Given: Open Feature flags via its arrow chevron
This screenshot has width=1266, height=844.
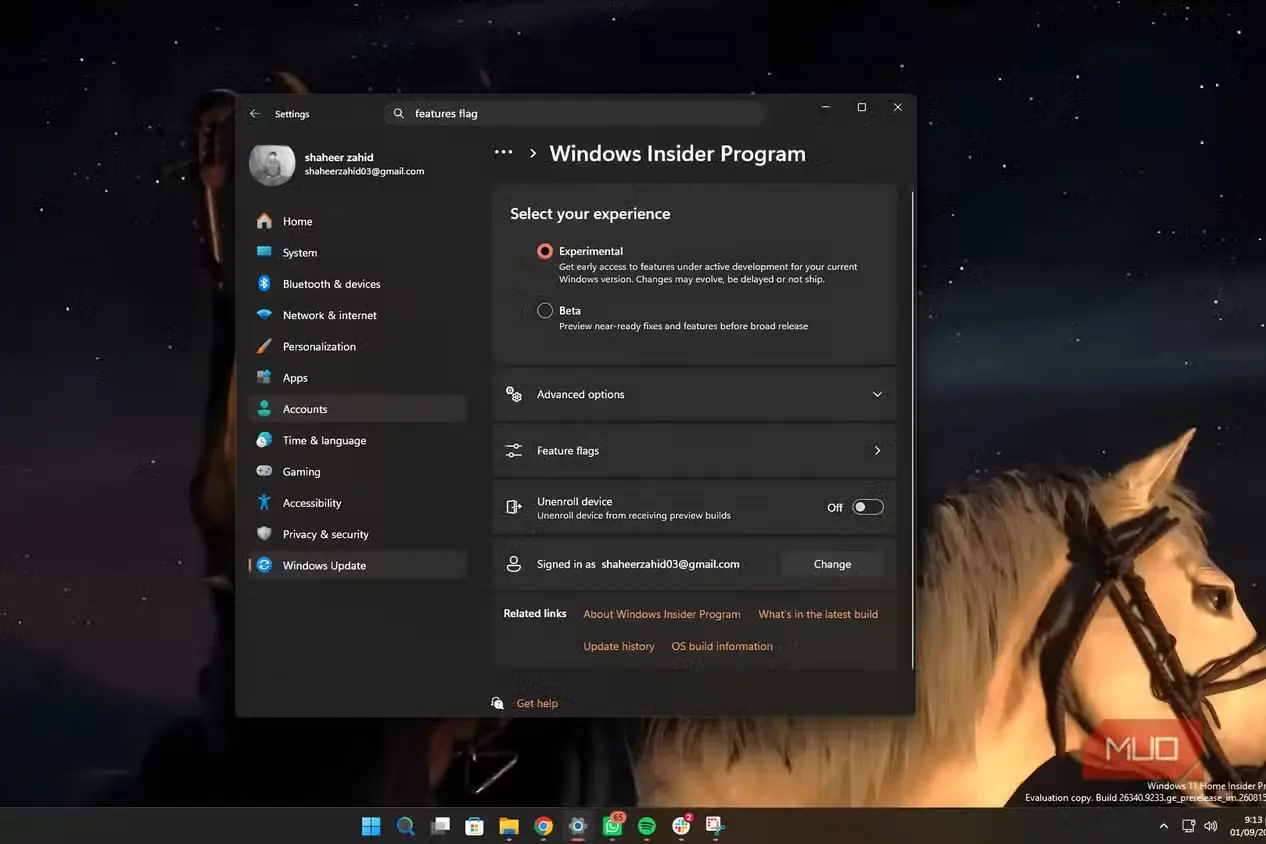Looking at the screenshot, I should click(877, 451).
